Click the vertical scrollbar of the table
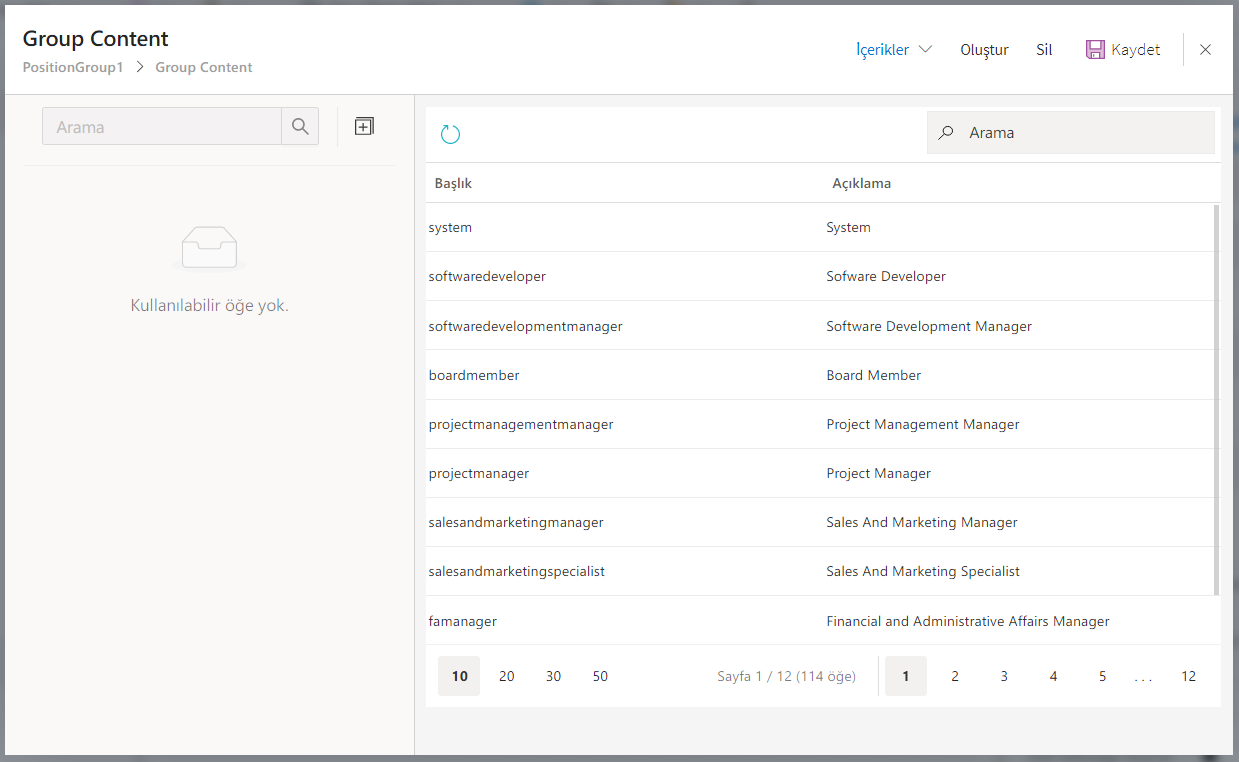1239x762 pixels. pyautogui.click(x=1216, y=400)
